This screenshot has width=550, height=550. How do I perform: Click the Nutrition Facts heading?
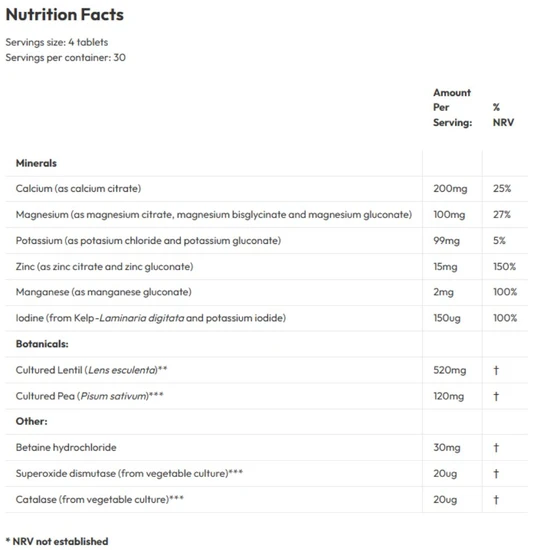[65, 15]
